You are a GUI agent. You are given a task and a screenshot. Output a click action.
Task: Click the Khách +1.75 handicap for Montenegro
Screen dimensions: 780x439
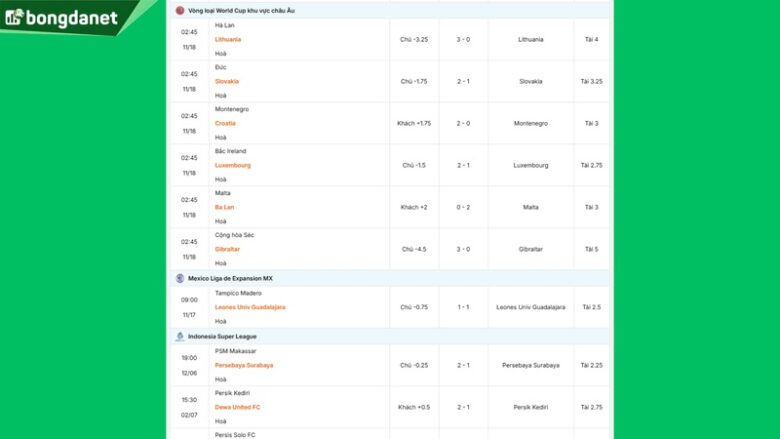click(x=414, y=123)
